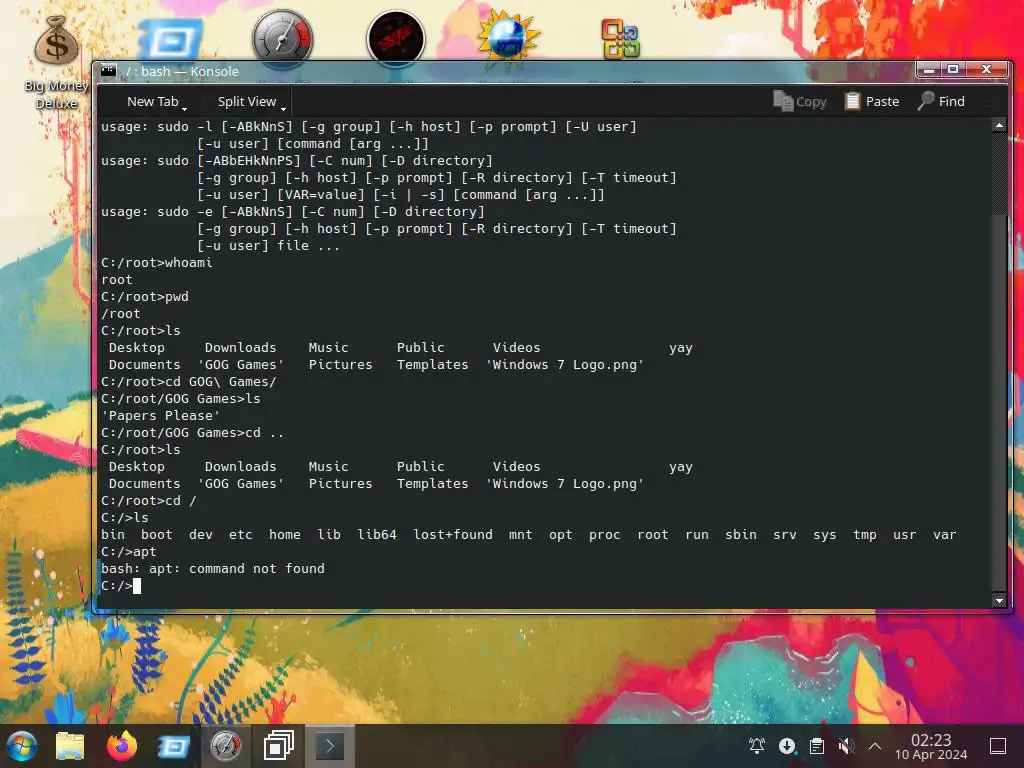
Task: Open Find with the magnifier icon
Action: pos(926,101)
